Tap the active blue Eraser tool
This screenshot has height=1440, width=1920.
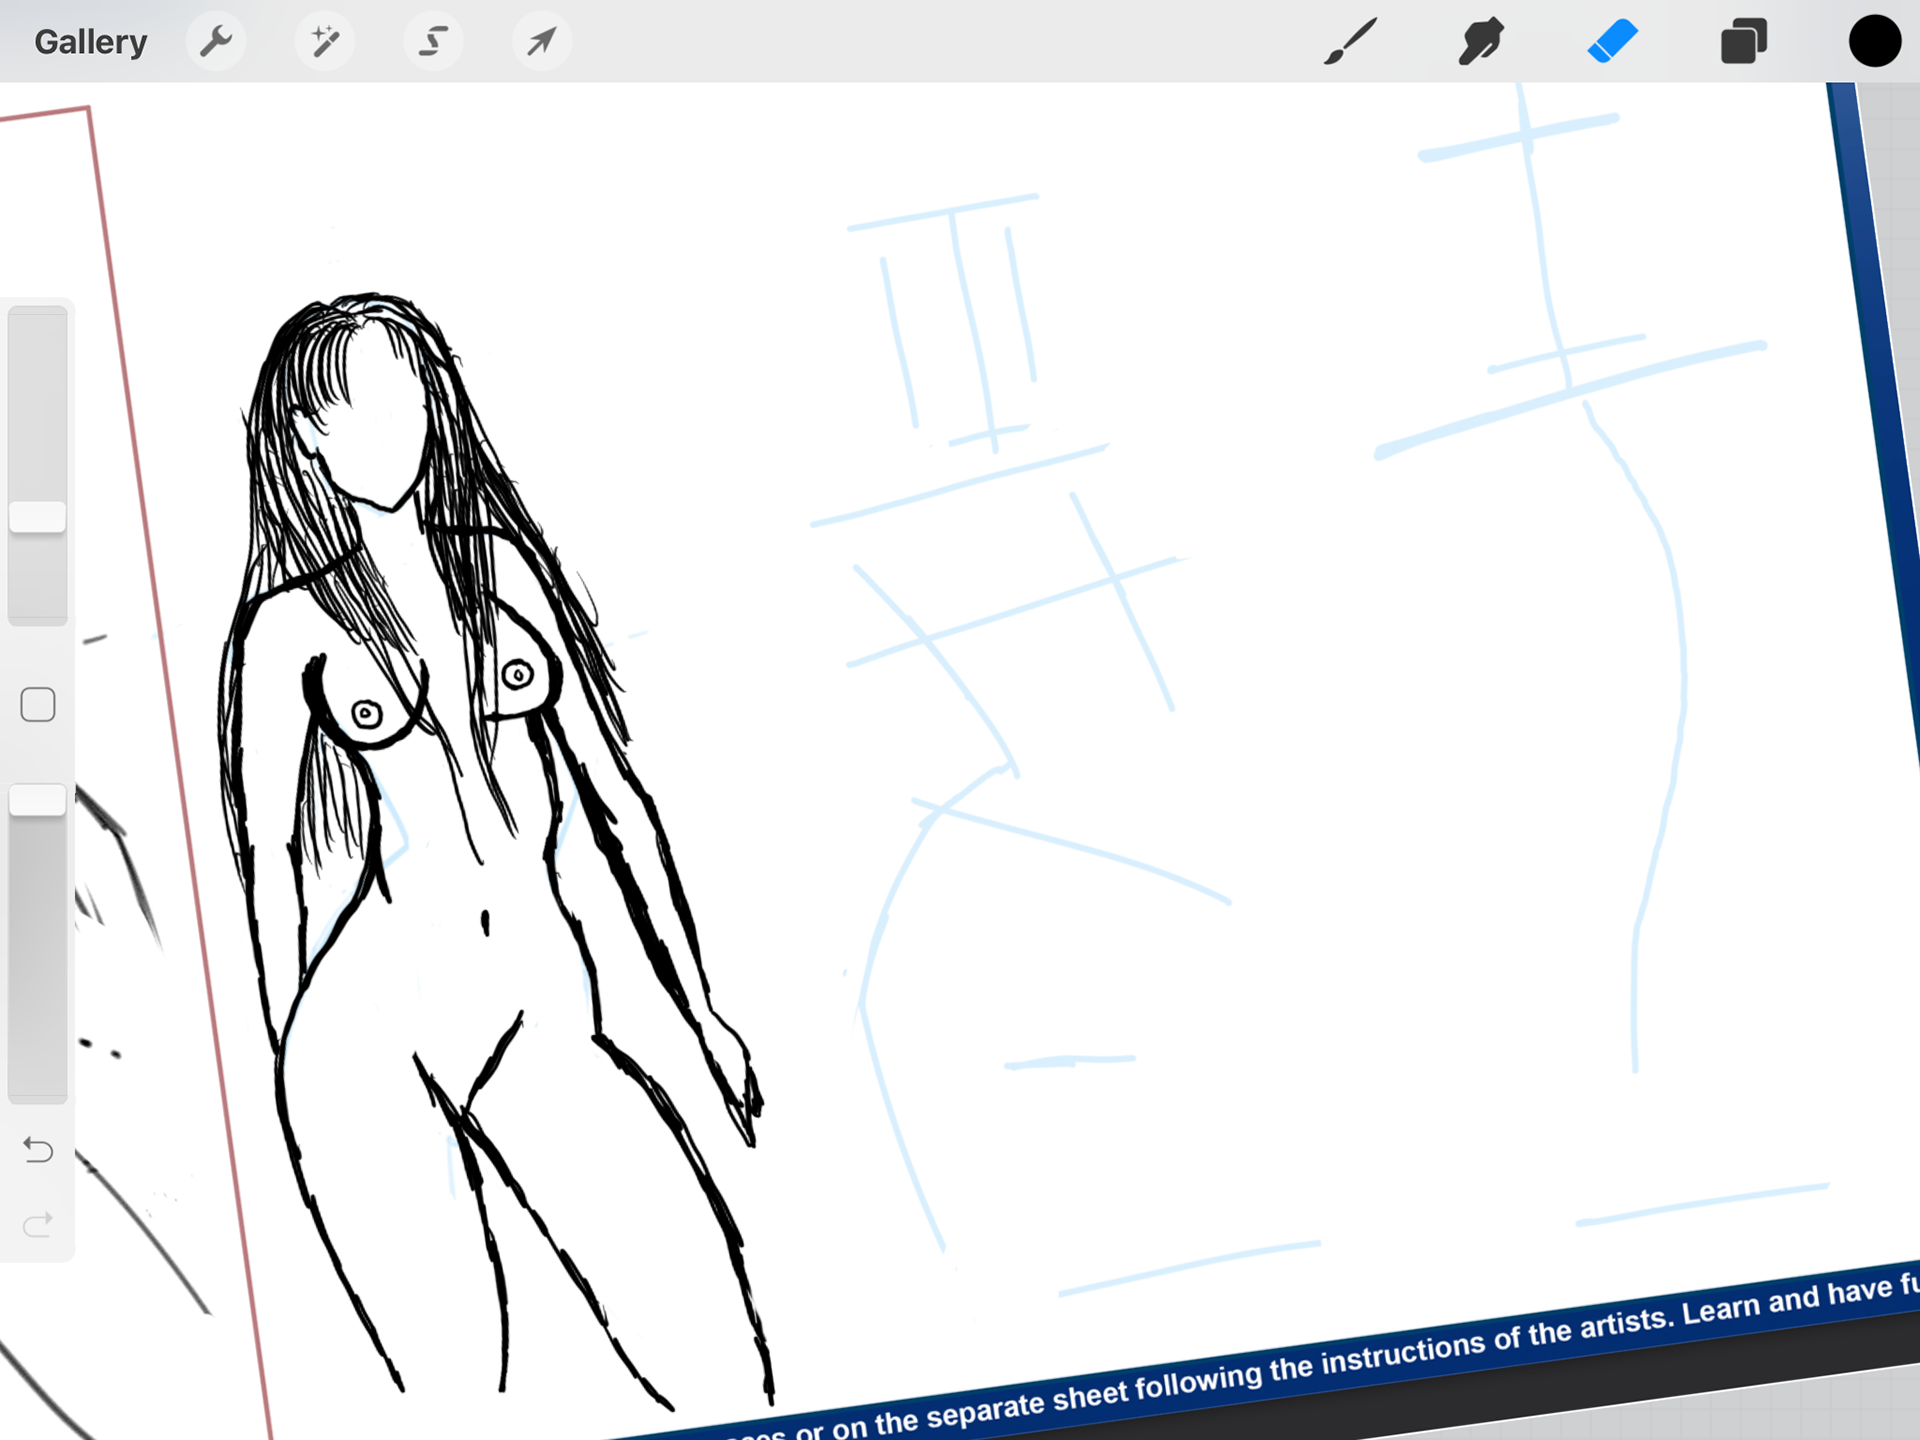pos(1612,42)
